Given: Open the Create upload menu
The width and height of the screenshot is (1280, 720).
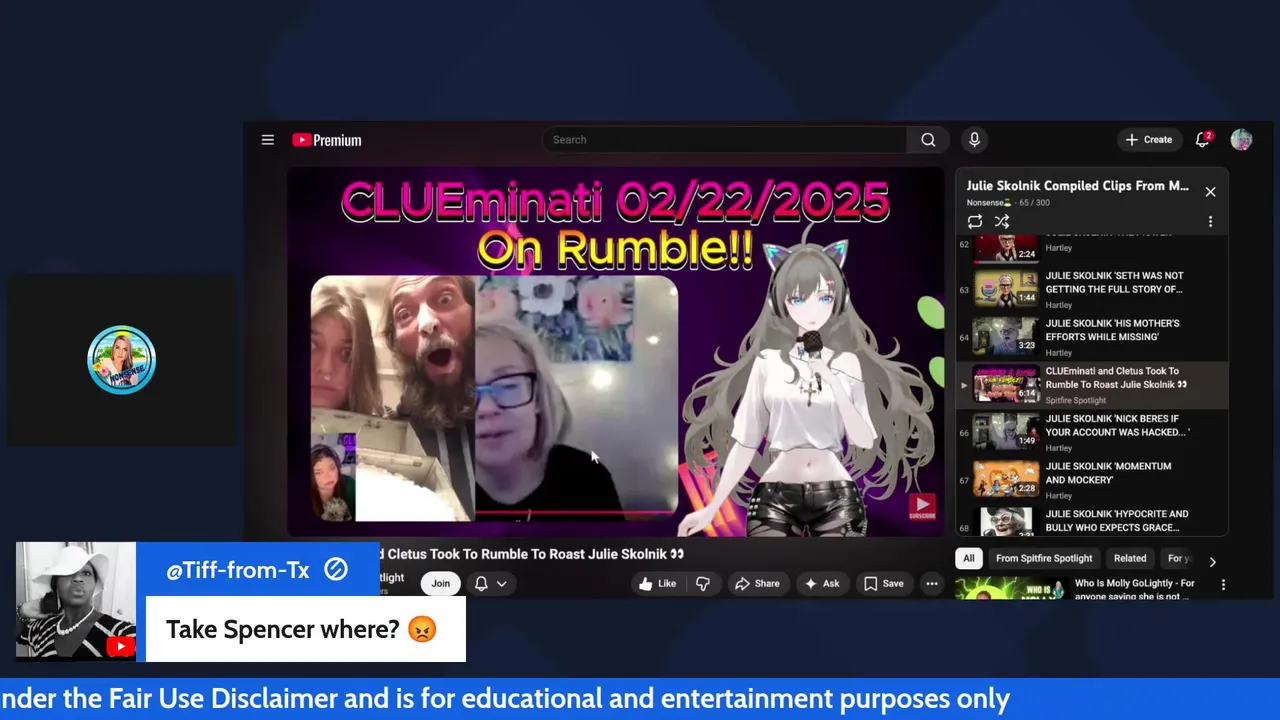Looking at the screenshot, I should pos(1148,140).
